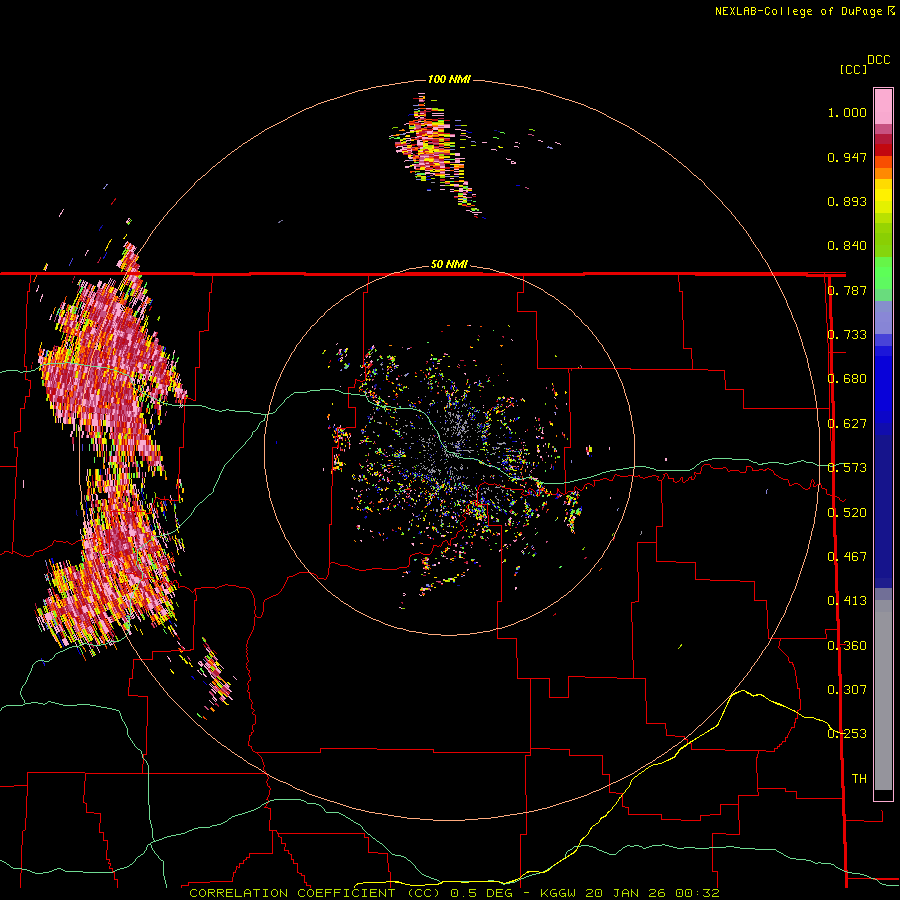This screenshot has height=900, width=900.
Task: Click the 0.520 scale value
Action: pyautogui.click(x=847, y=513)
